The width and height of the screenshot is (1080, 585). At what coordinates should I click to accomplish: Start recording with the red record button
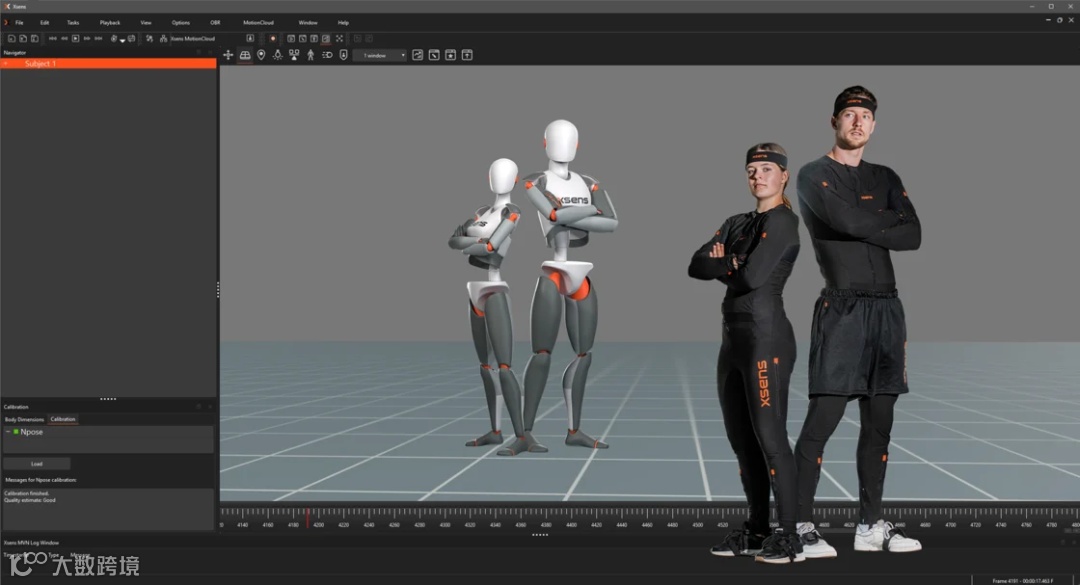pyautogui.click(x=273, y=39)
